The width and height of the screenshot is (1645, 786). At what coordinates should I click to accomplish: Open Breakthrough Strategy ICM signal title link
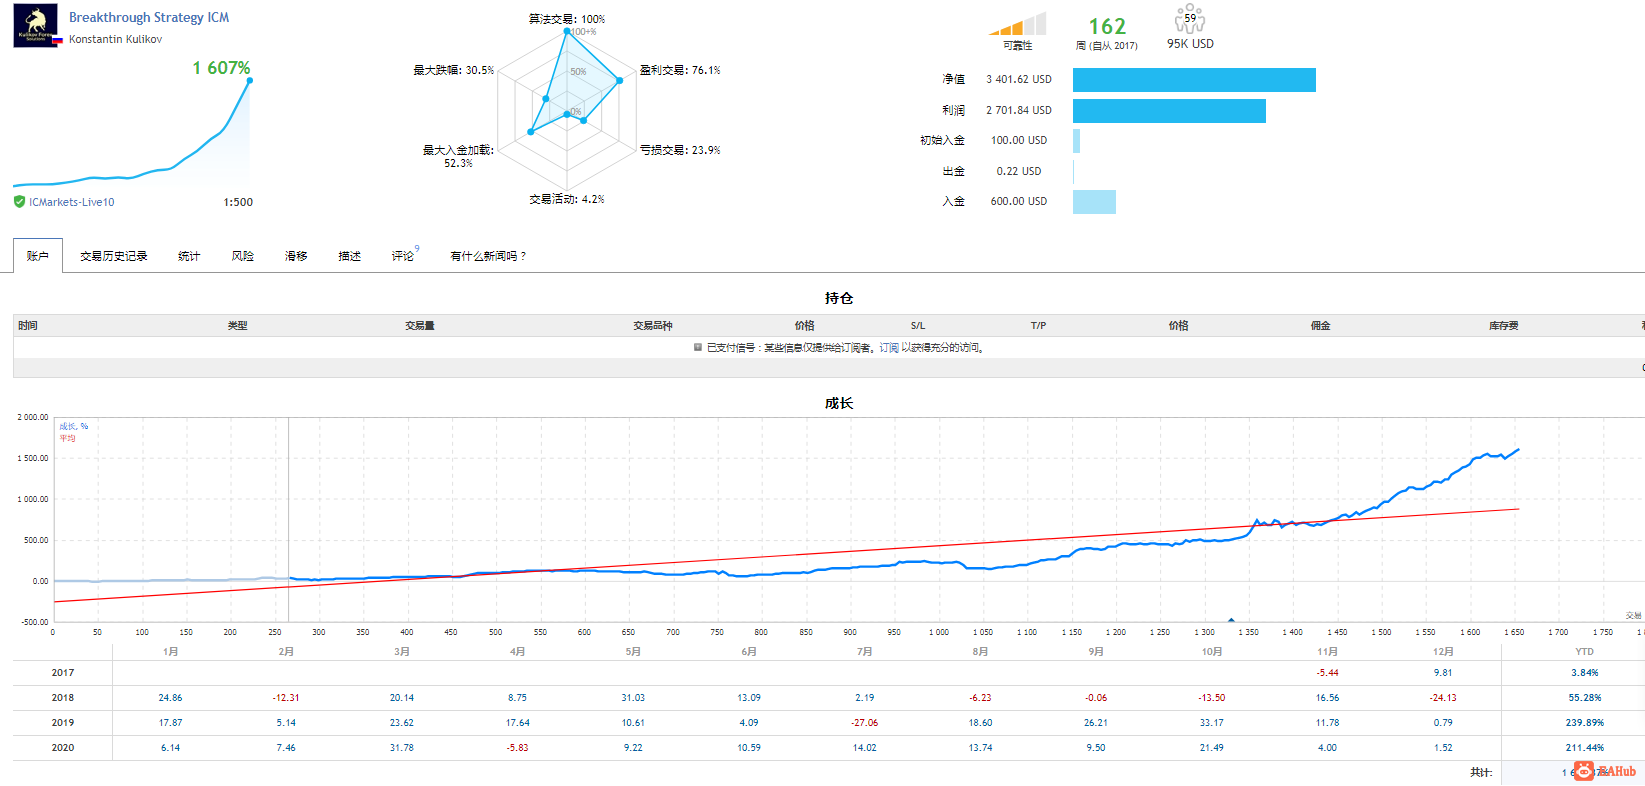coord(149,17)
